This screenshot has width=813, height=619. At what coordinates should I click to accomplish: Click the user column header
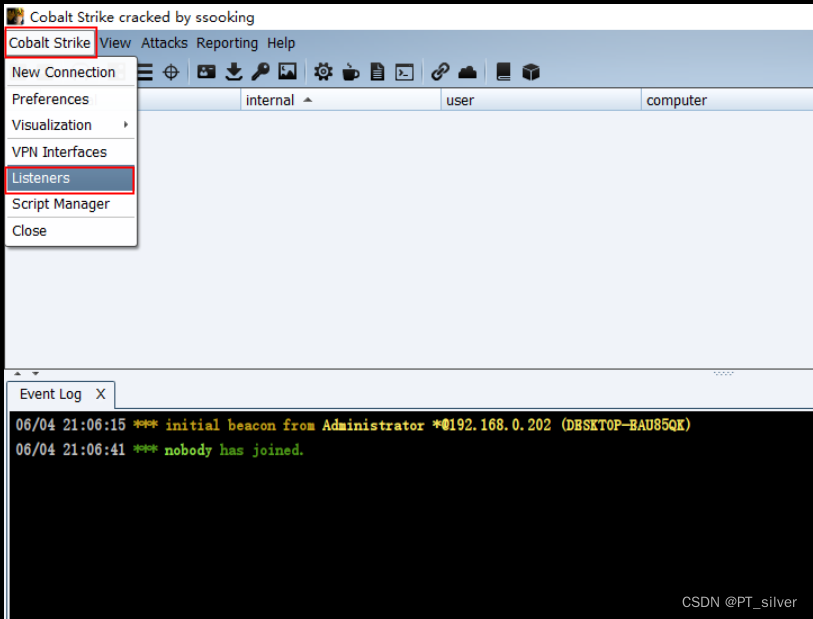pyautogui.click(x=541, y=100)
